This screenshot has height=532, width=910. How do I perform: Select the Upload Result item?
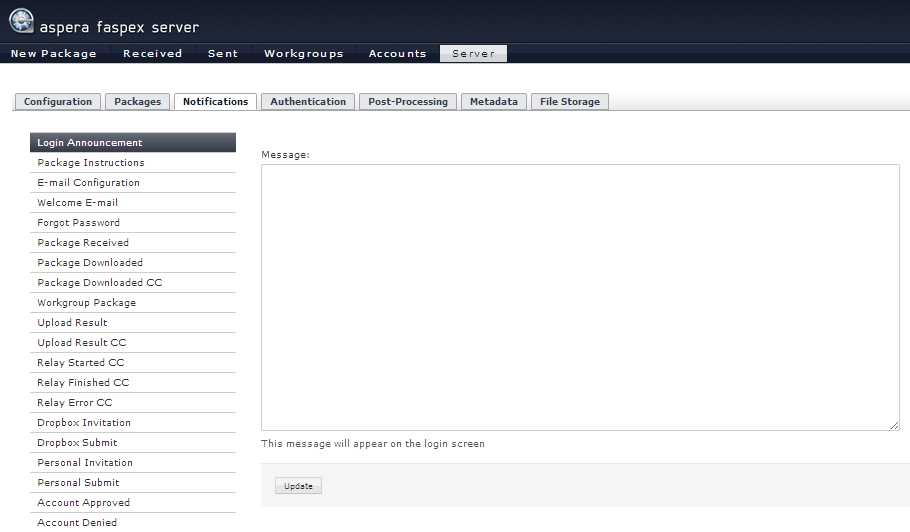[x=133, y=323]
